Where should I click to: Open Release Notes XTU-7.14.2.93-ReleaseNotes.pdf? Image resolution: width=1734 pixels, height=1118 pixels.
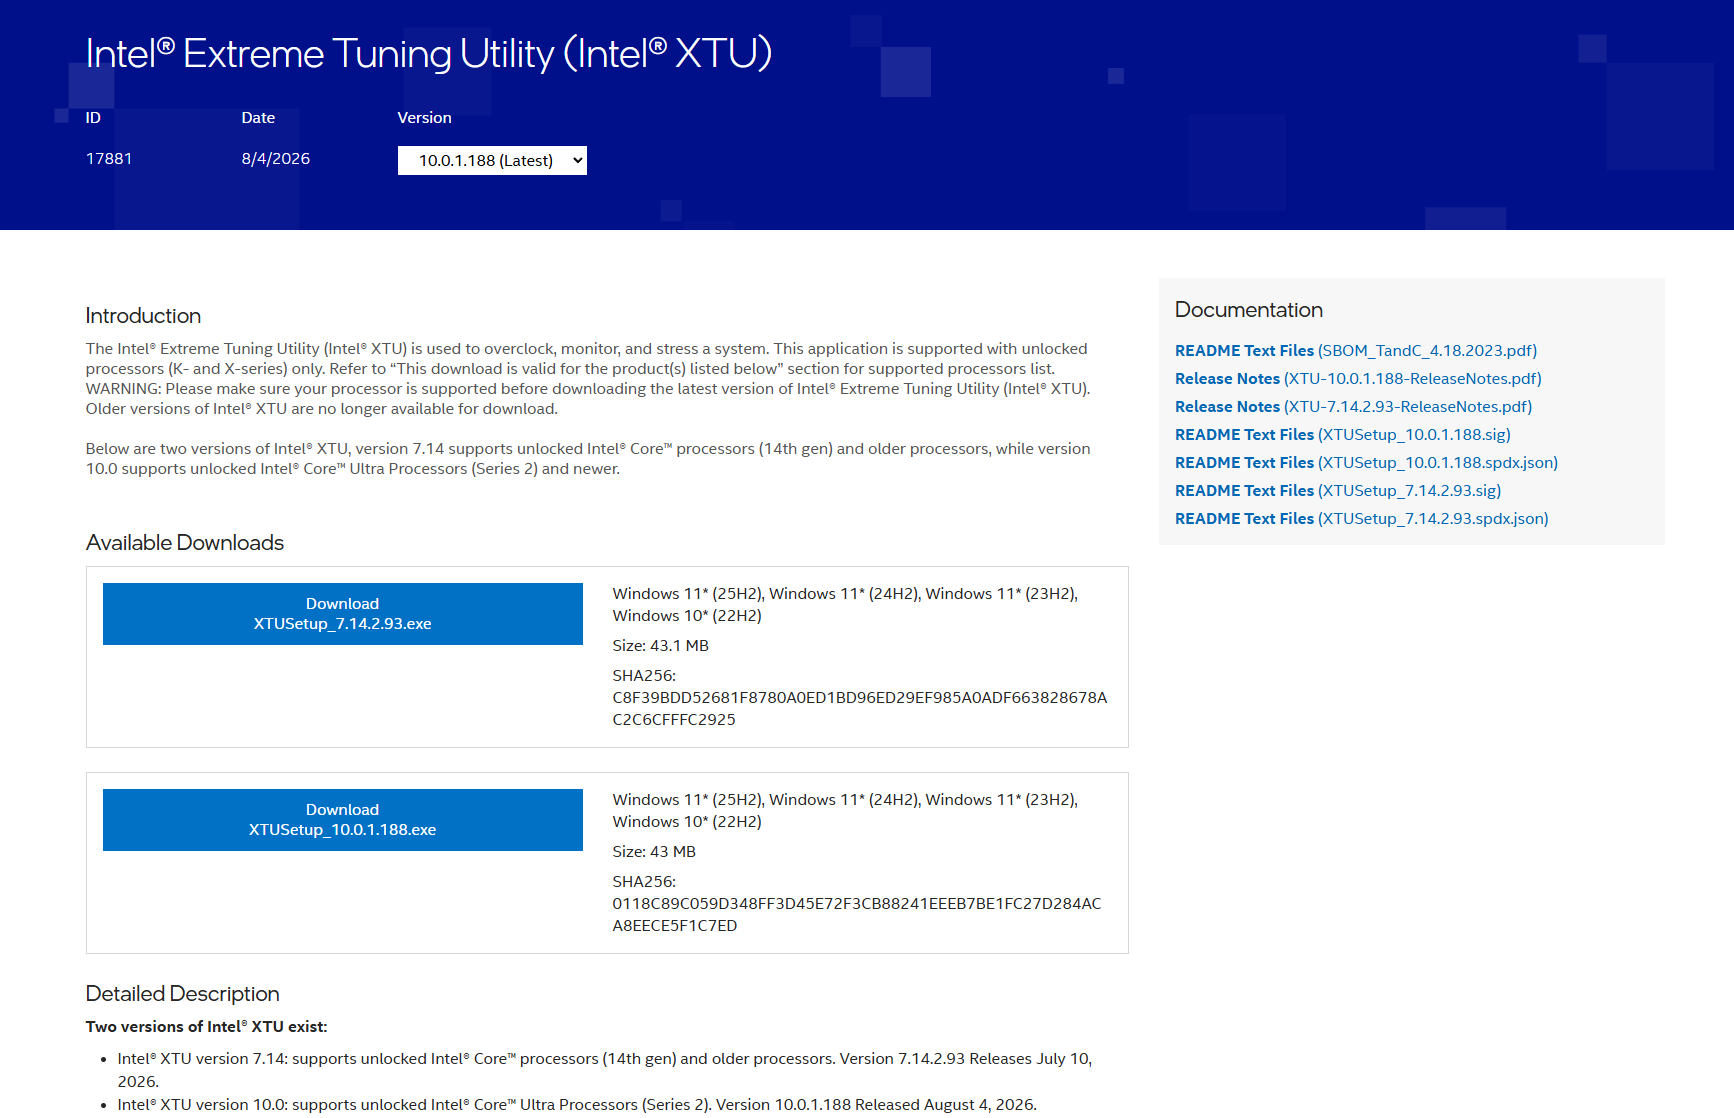coord(1353,407)
